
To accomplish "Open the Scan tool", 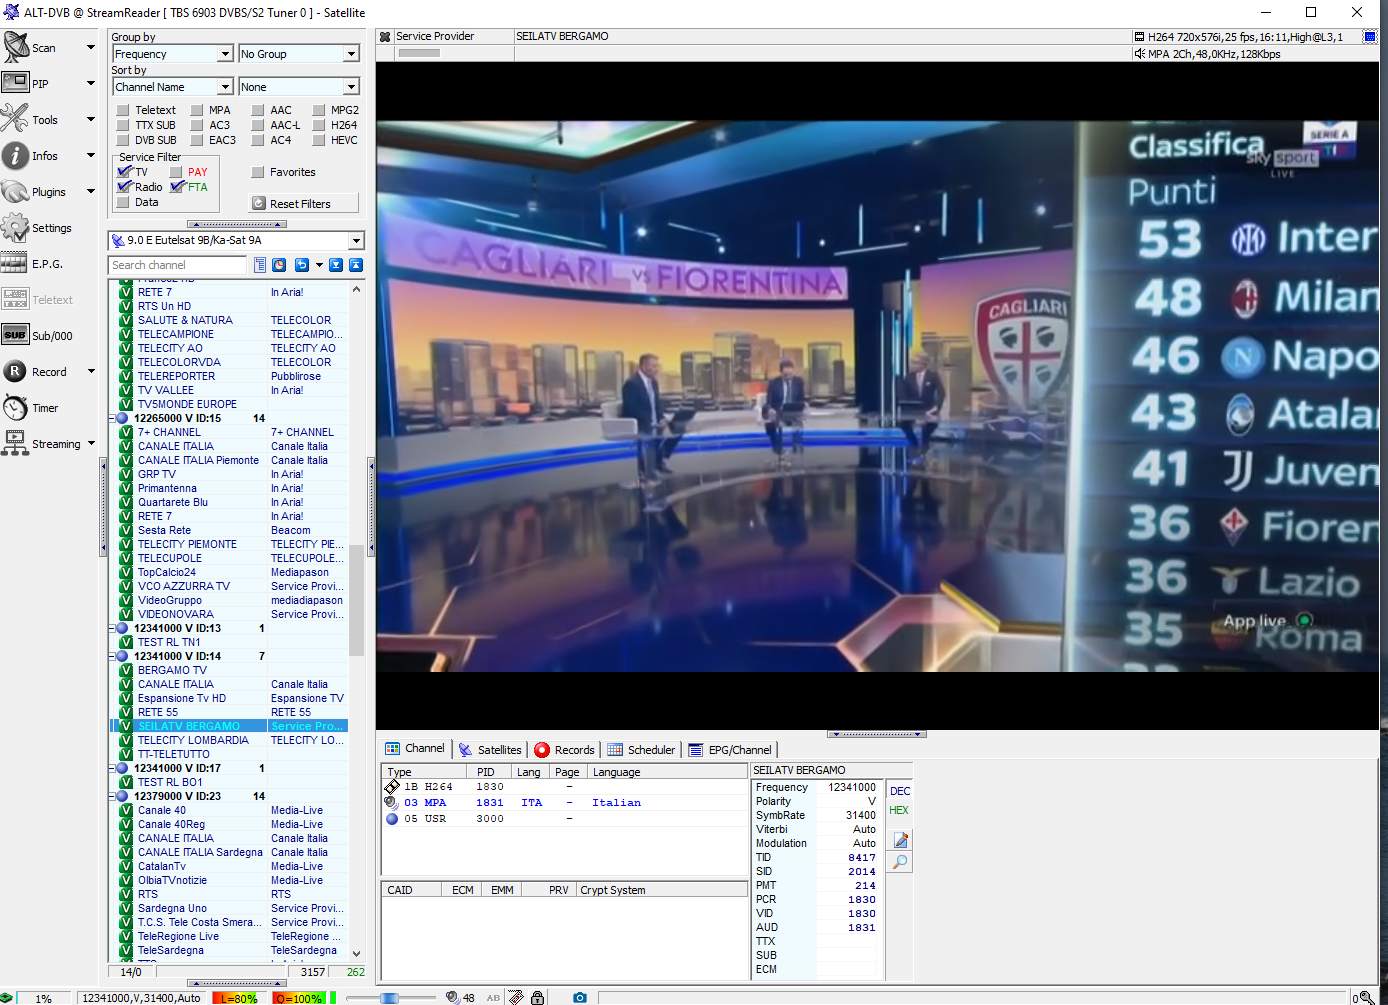I will (x=16, y=47).
